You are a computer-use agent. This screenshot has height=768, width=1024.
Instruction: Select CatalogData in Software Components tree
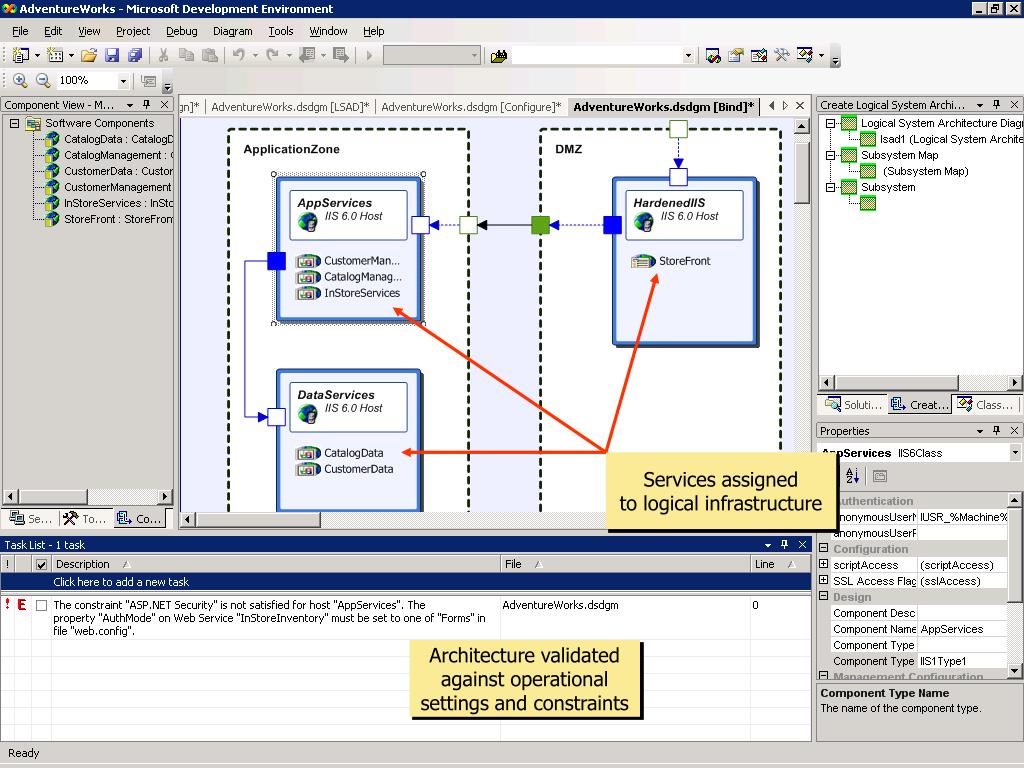pos(118,139)
